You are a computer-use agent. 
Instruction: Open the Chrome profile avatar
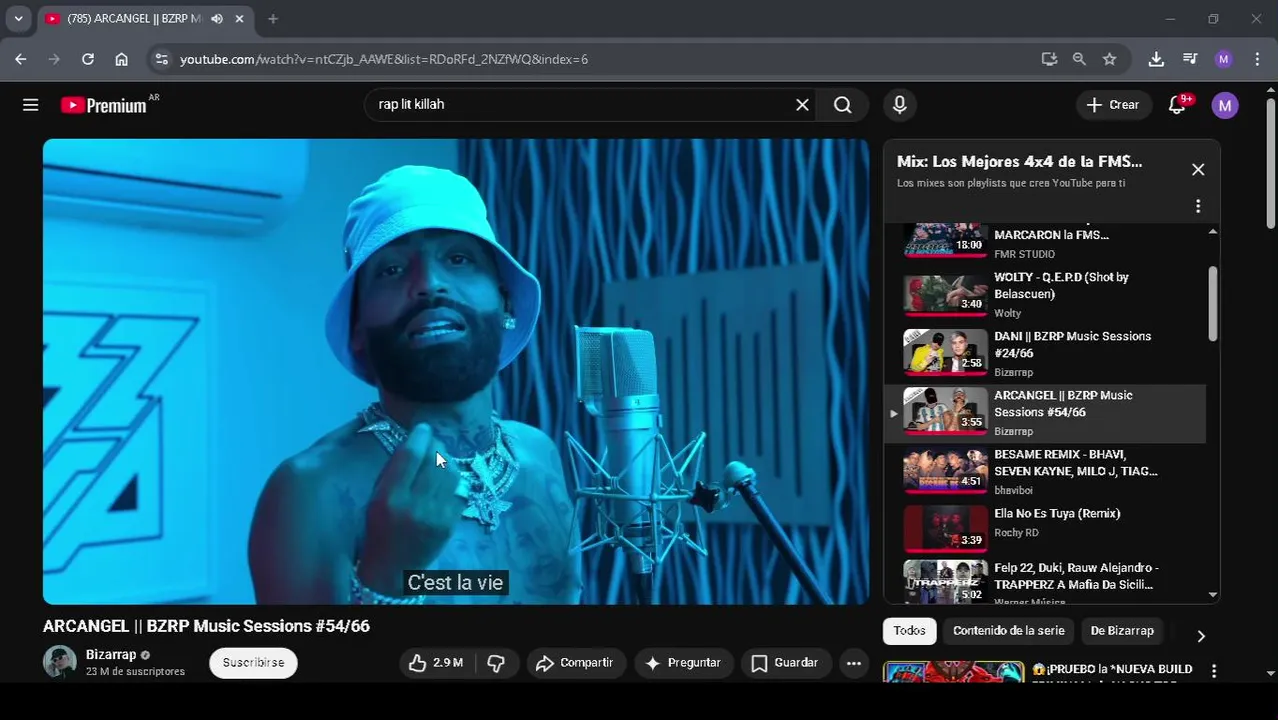(x=1224, y=59)
